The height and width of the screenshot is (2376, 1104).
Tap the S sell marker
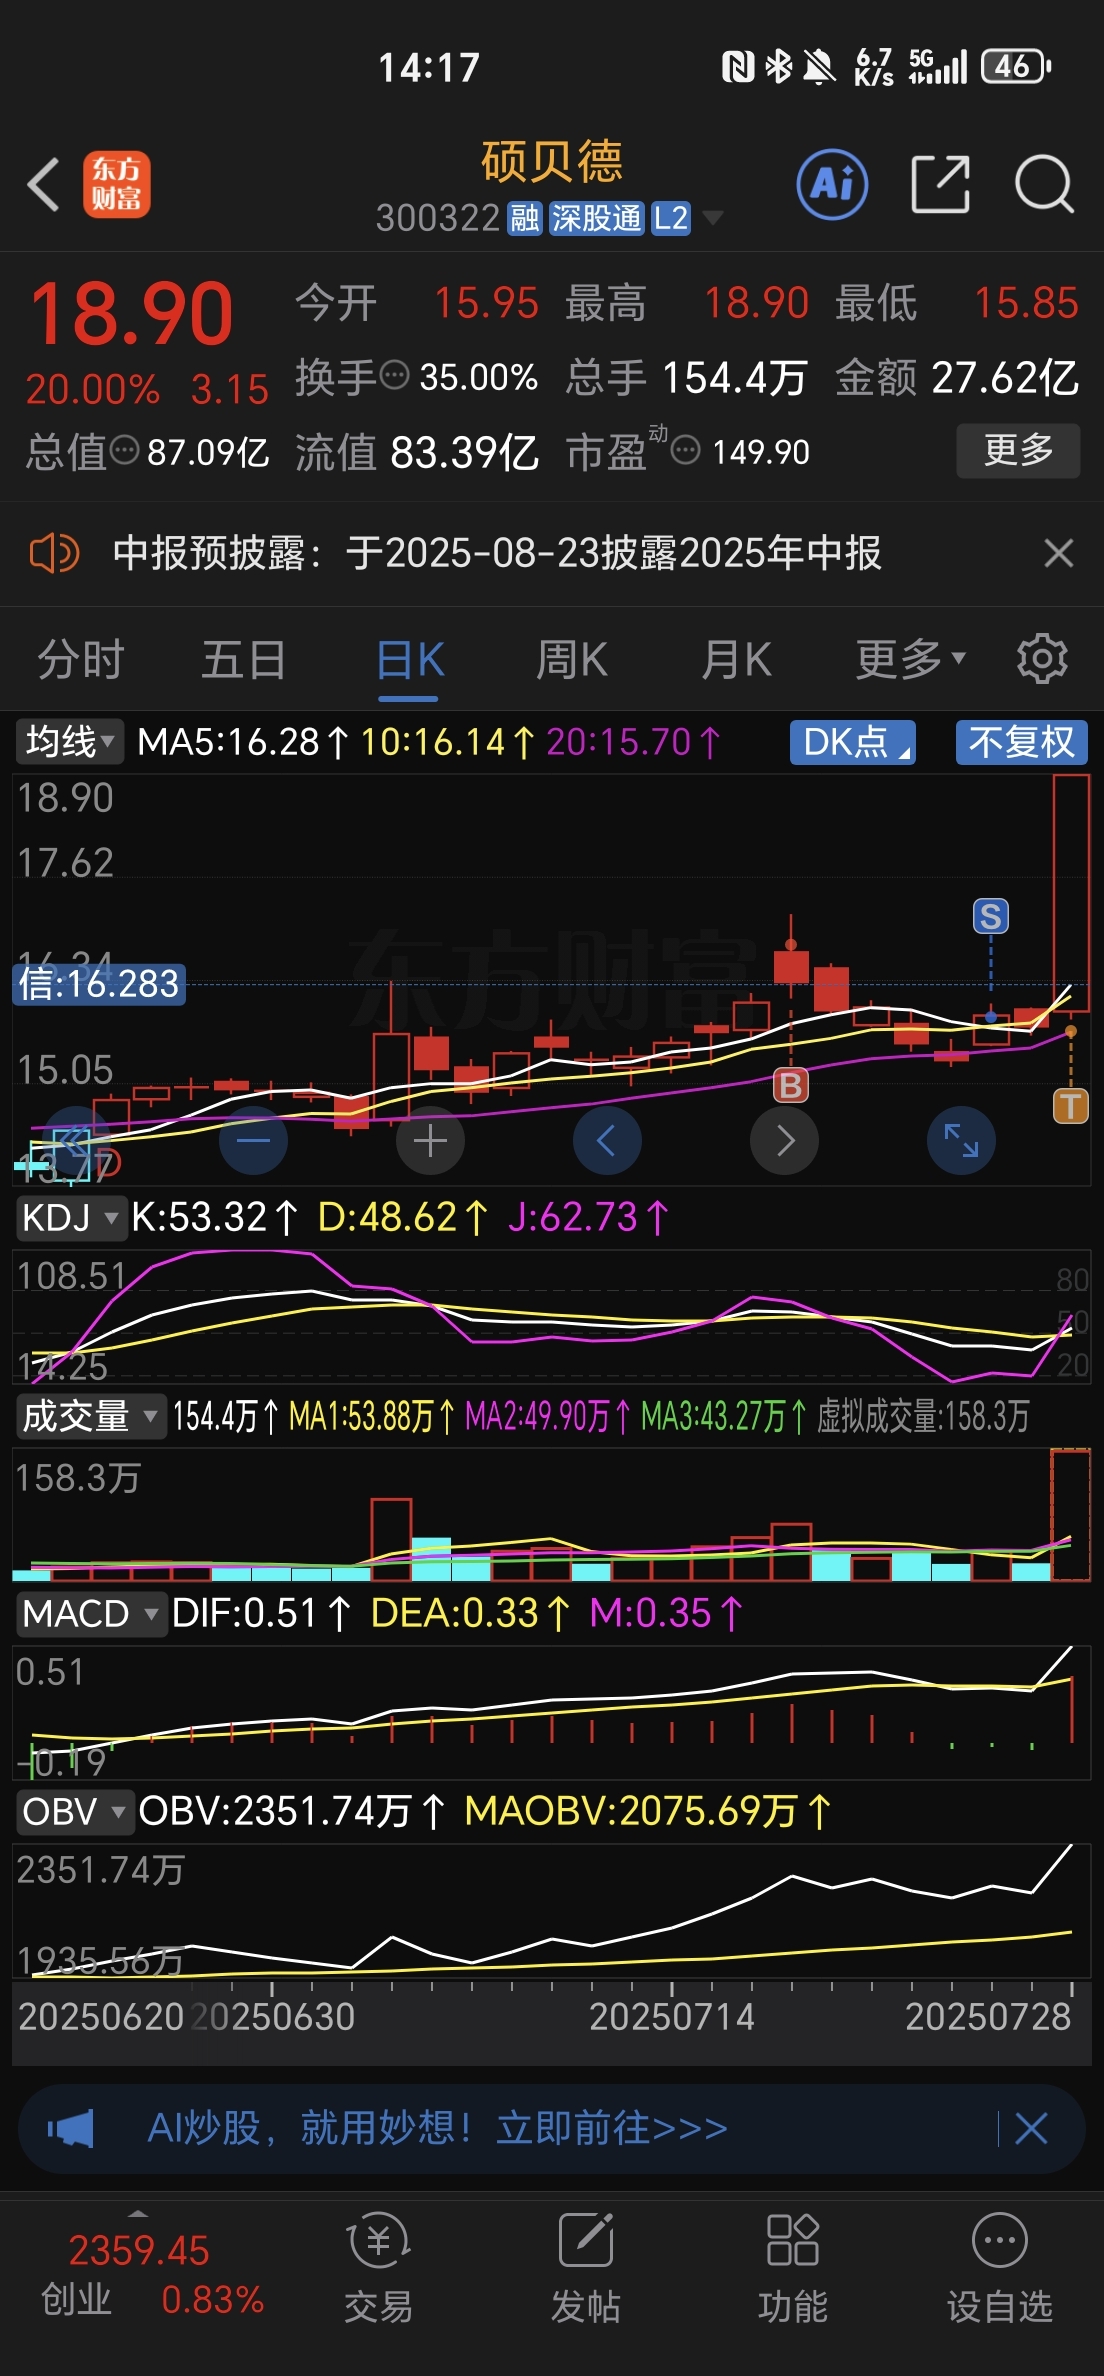[991, 916]
